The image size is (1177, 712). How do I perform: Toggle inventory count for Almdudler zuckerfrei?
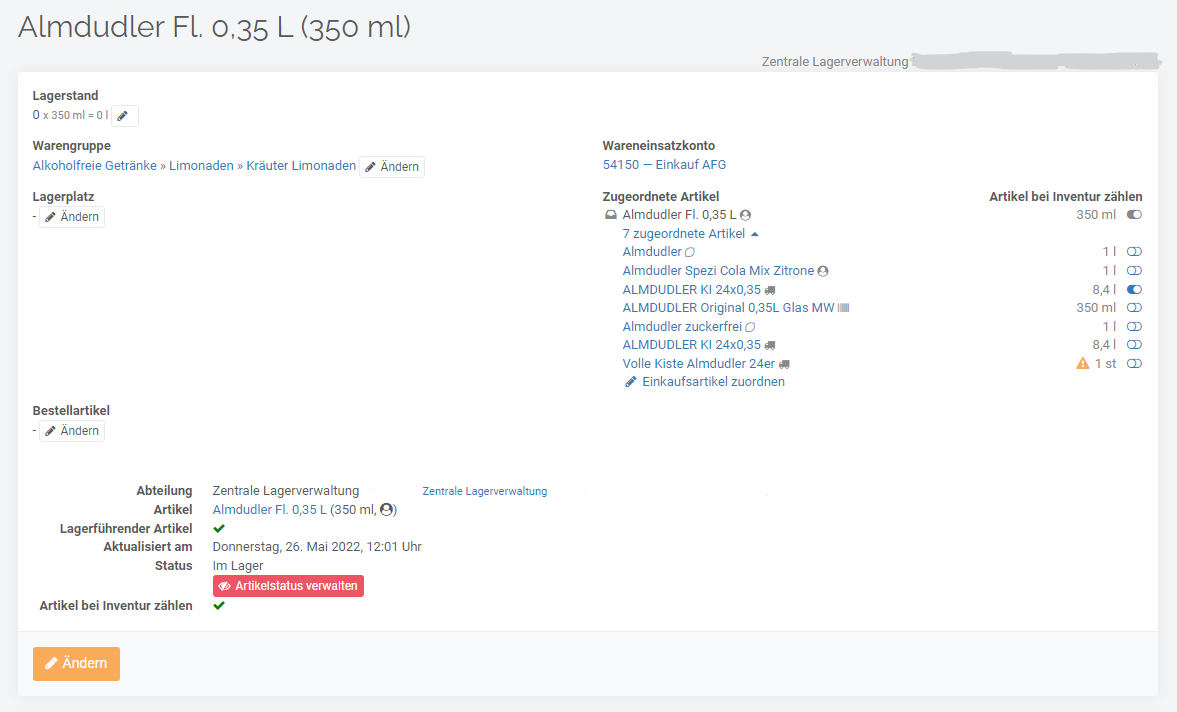coord(1134,326)
